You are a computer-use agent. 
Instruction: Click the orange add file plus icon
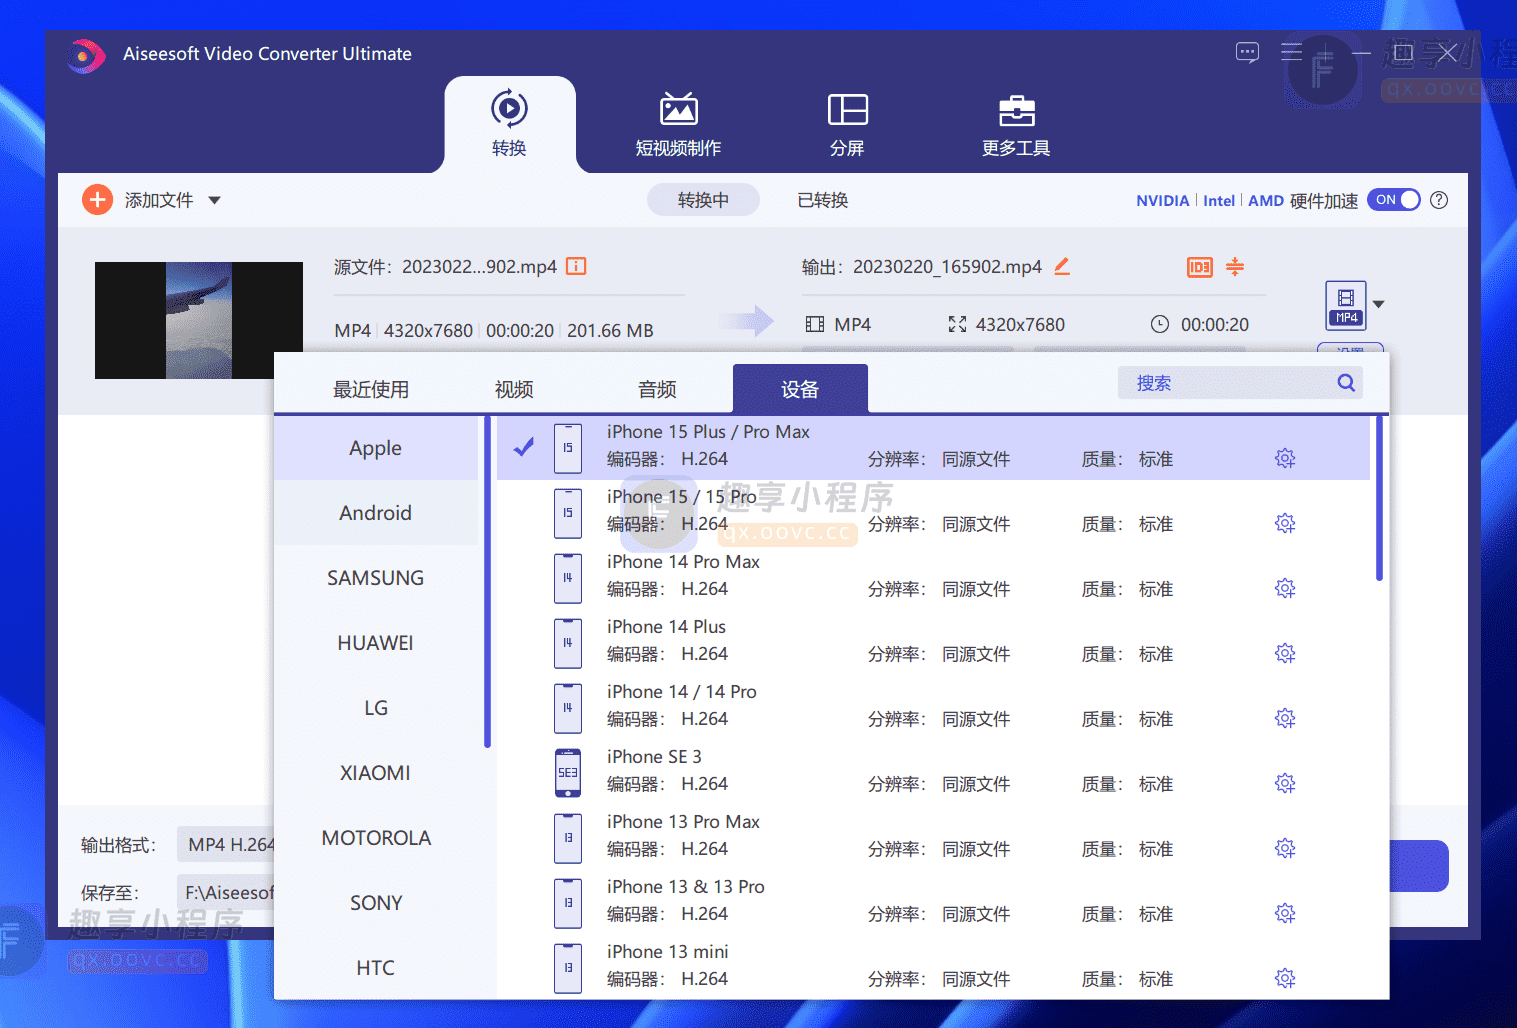click(97, 200)
